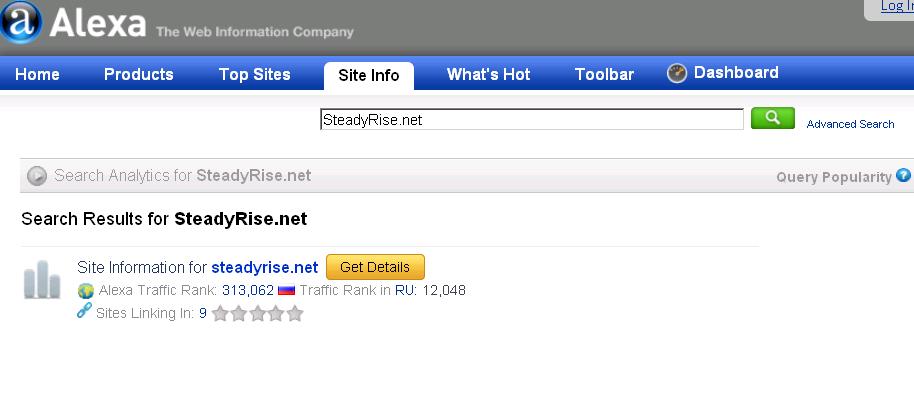Click the Dashboard gauge icon
This screenshot has width=914, height=400.
click(677, 73)
